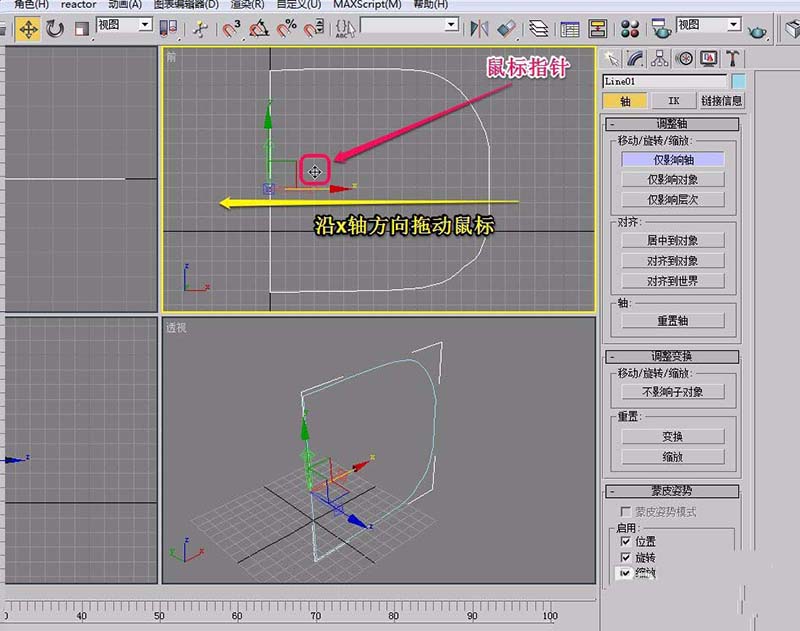Image resolution: width=800 pixels, height=631 pixels.
Task: Toggle the Angle Snap icon
Action: pyautogui.click(x=259, y=29)
